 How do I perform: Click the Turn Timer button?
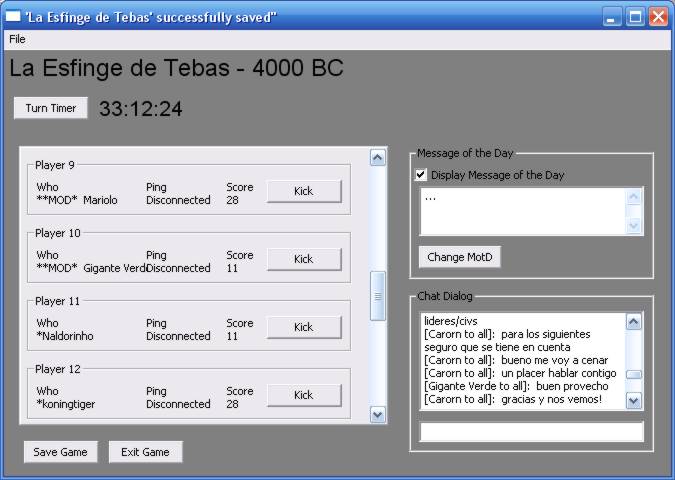tap(51, 108)
